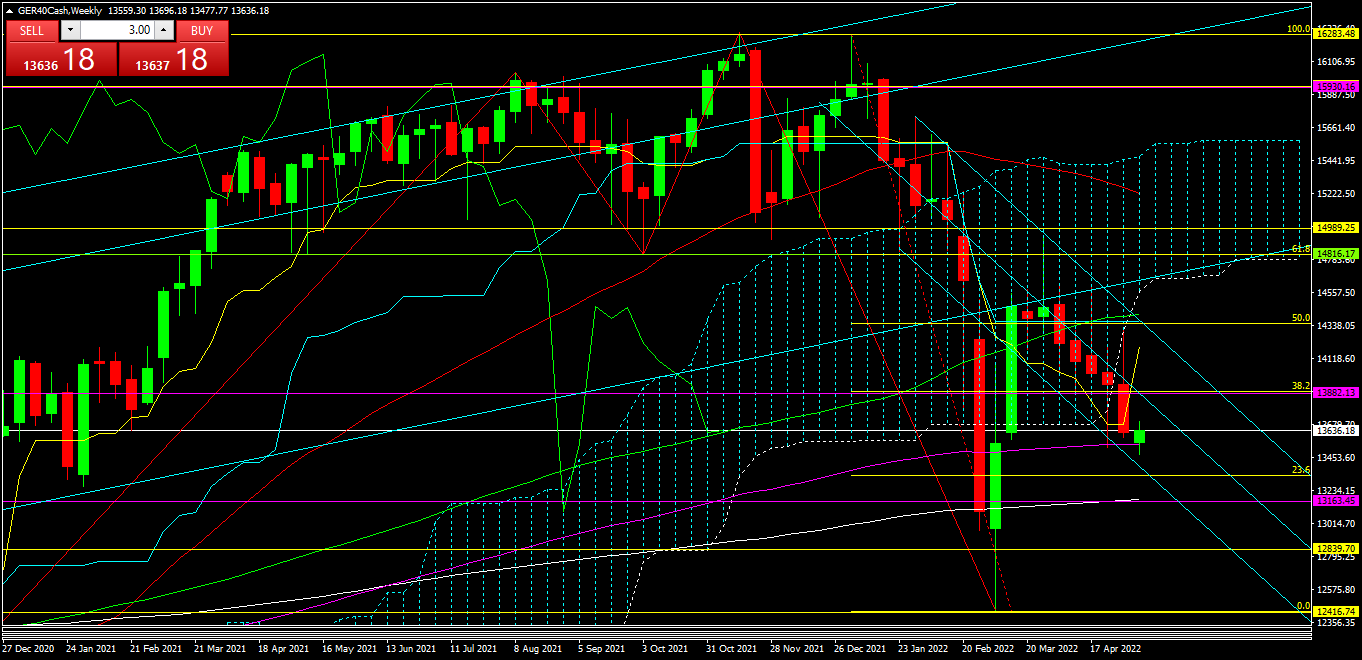Screen dimensions: 1362x660
Task: Select the yellow 12839.70 price label
Action: point(1337,549)
